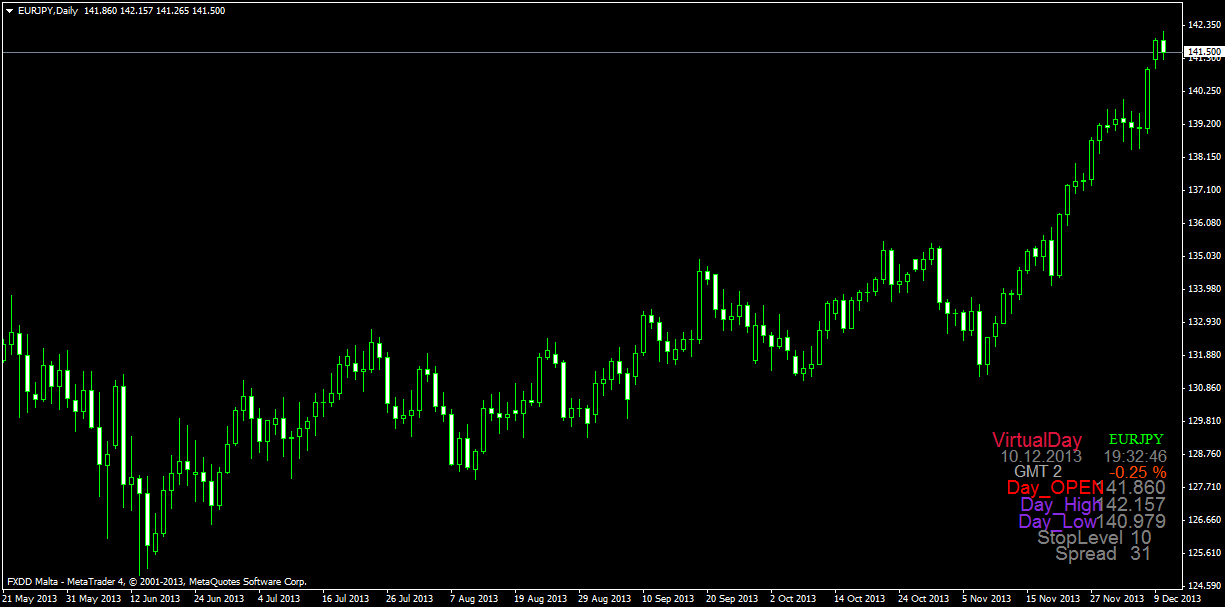Click the 20 Sep 2013 date marker
Image resolution: width=1225 pixels, height=607 pixels.
coord(732,599)
